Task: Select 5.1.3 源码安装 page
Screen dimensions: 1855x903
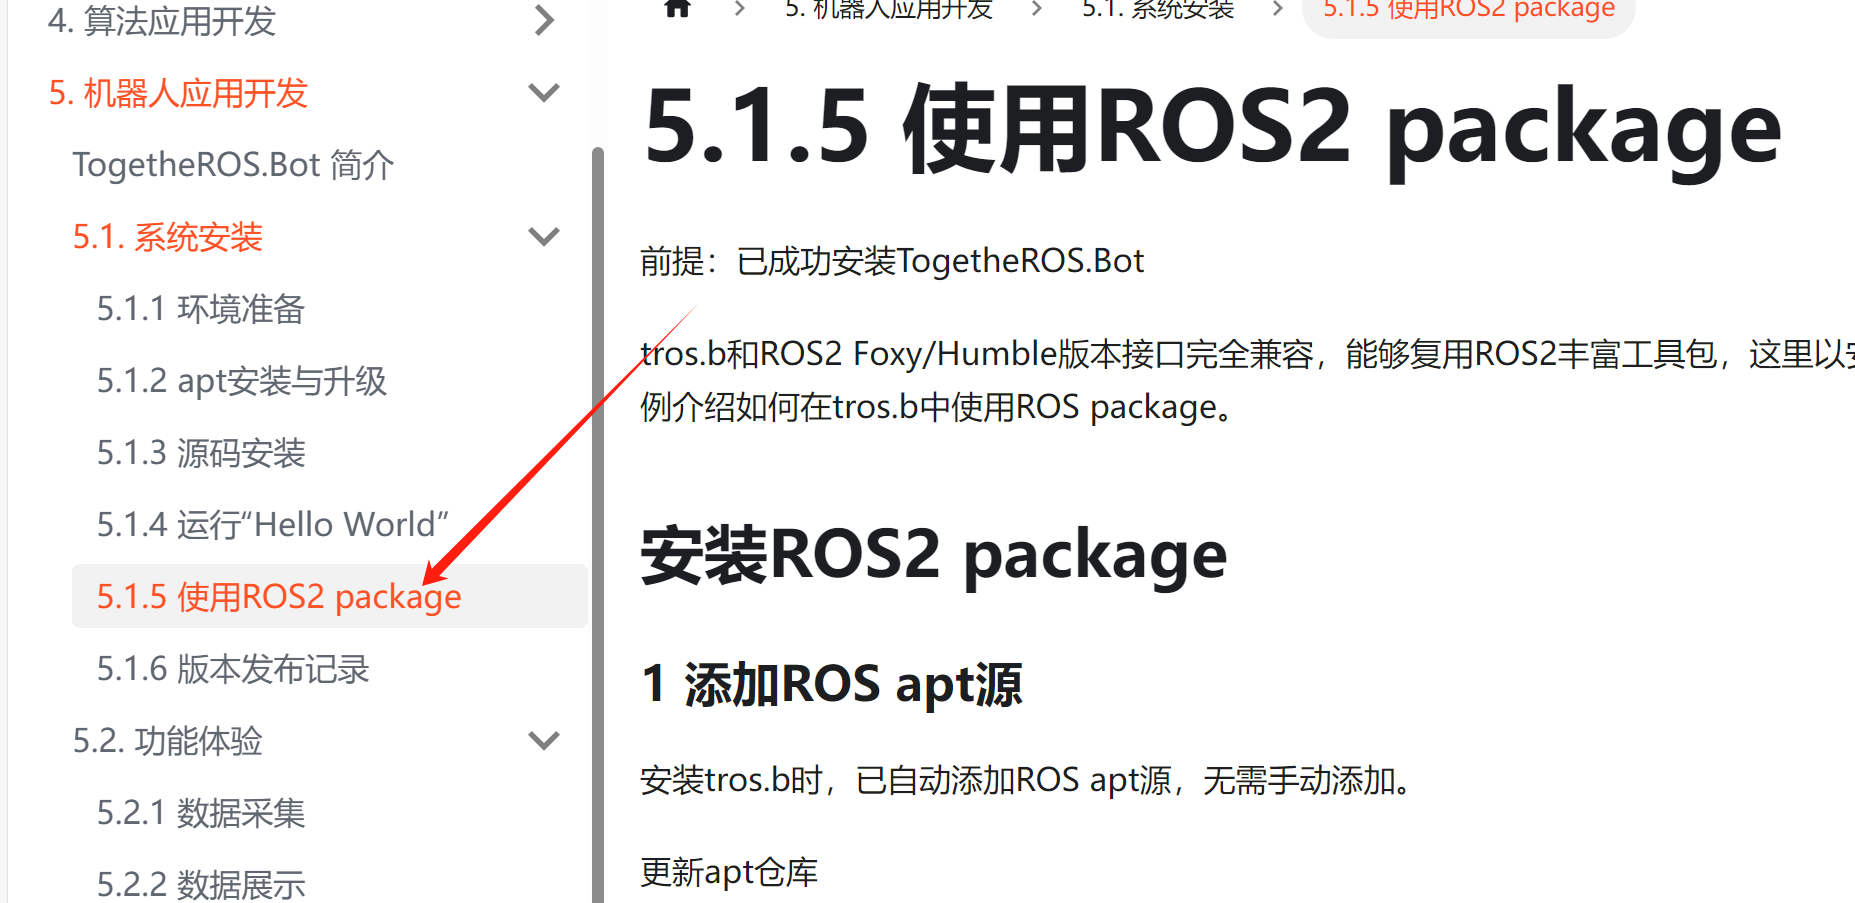Action: point(203,453)
